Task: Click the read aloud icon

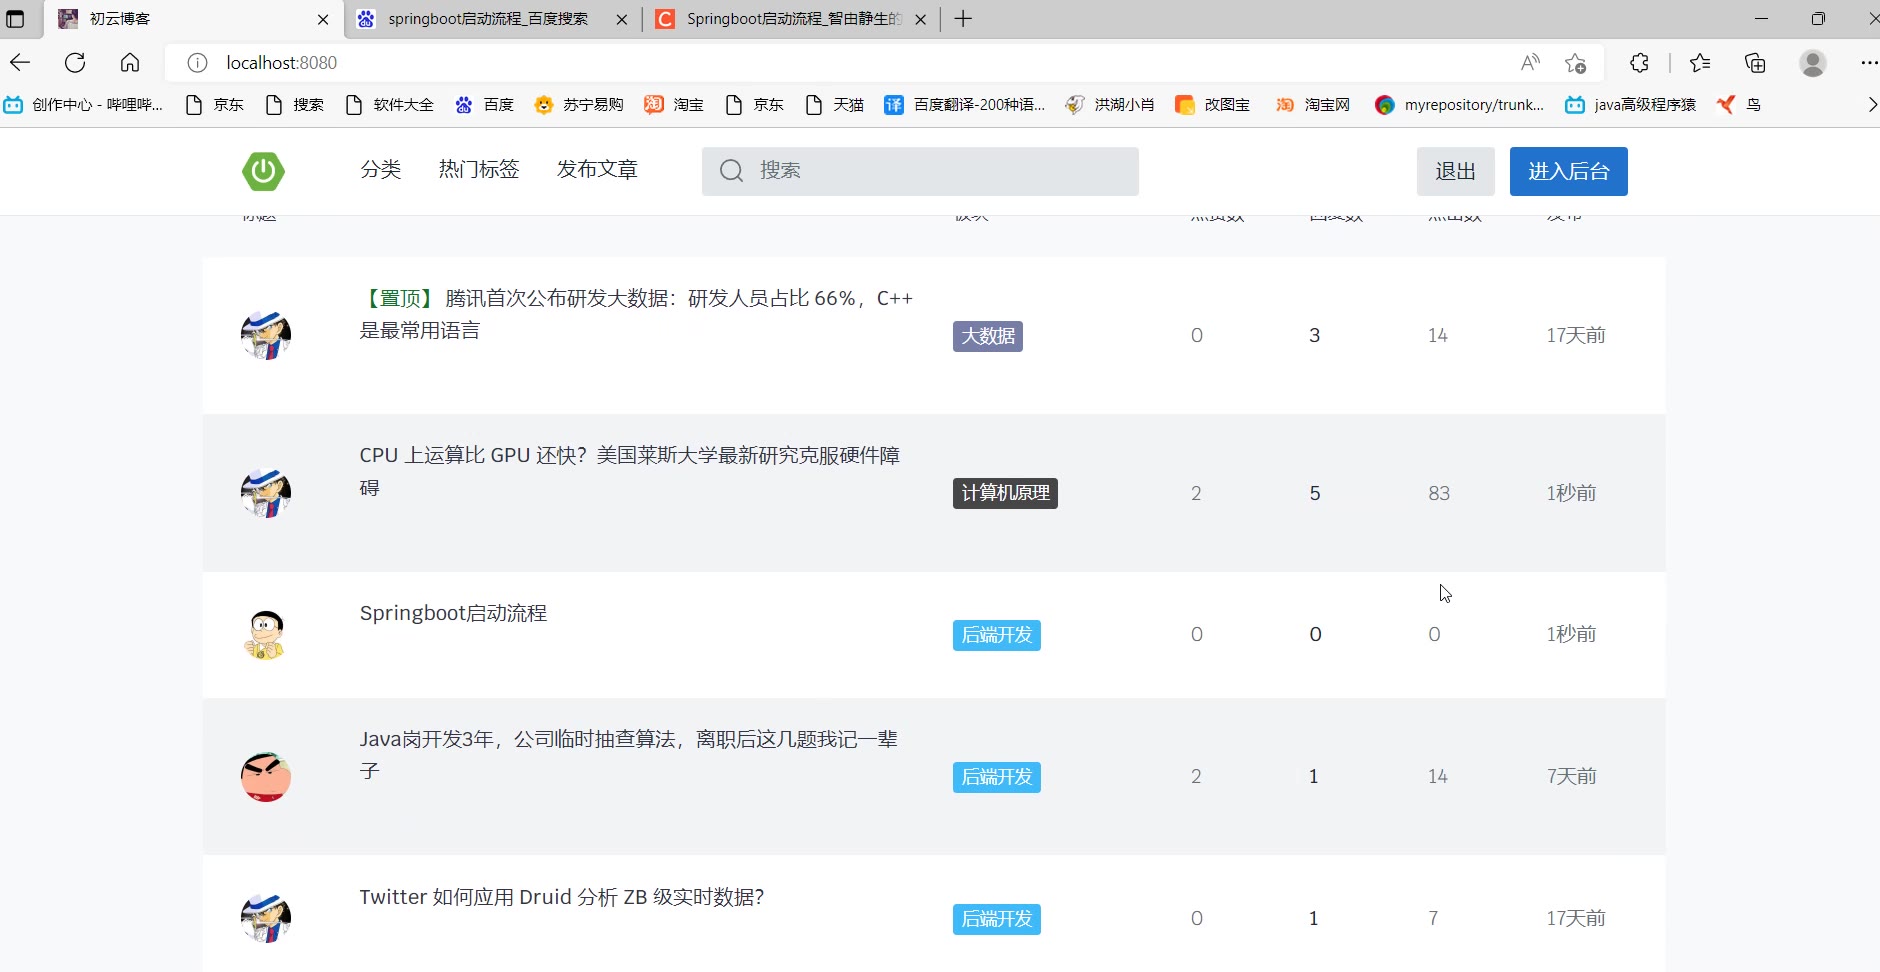Action: (x=1530, y=63)
